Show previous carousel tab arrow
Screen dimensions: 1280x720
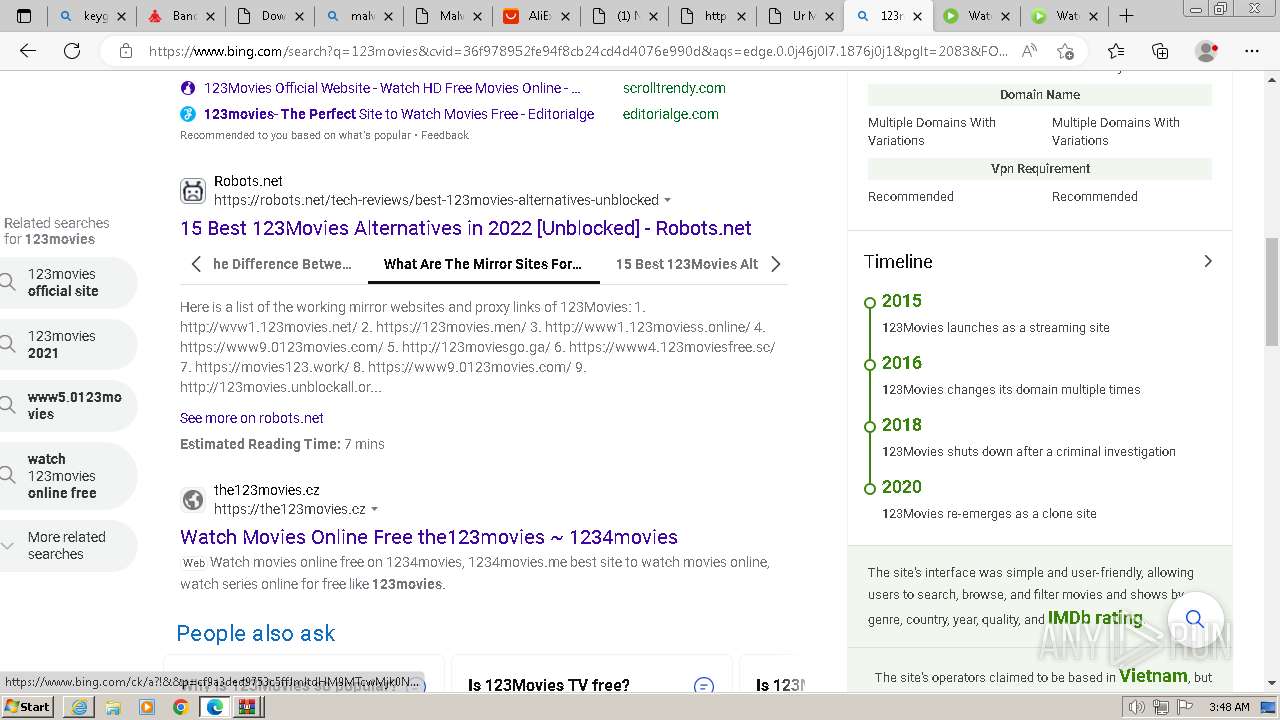pos(196,264)
